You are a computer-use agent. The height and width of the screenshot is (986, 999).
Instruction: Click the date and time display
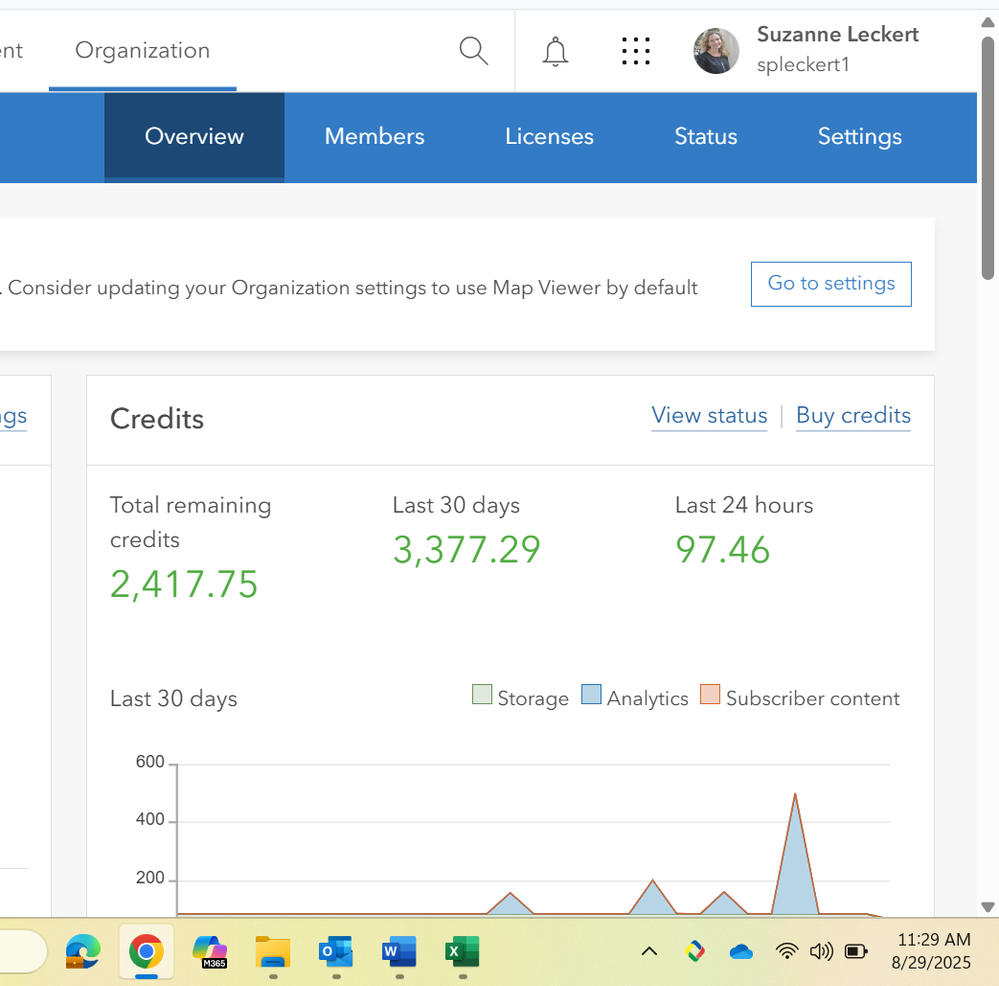(x=931, y=951)
